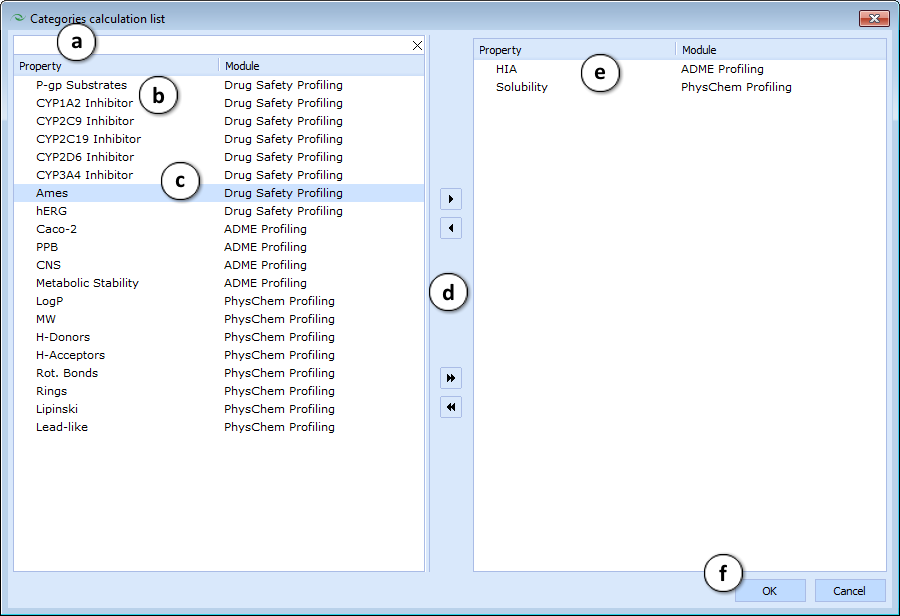The image size is (900, 616).
Task: Select the H-Acceptors property
Action: (219, 355)
